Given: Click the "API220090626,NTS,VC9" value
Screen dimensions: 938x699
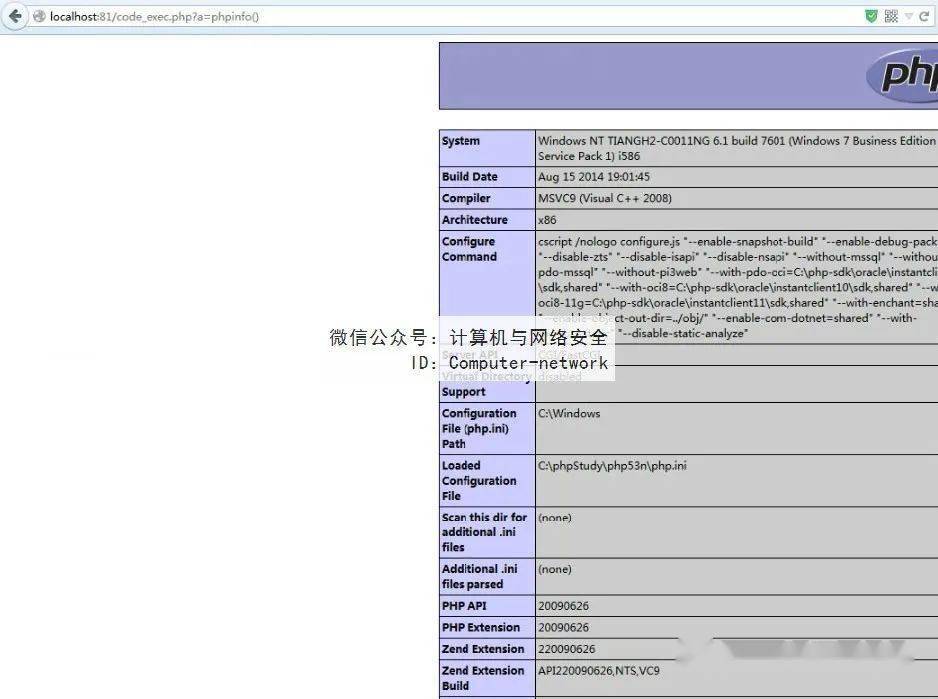Looking at the screenshot, I should coord(599,670).
